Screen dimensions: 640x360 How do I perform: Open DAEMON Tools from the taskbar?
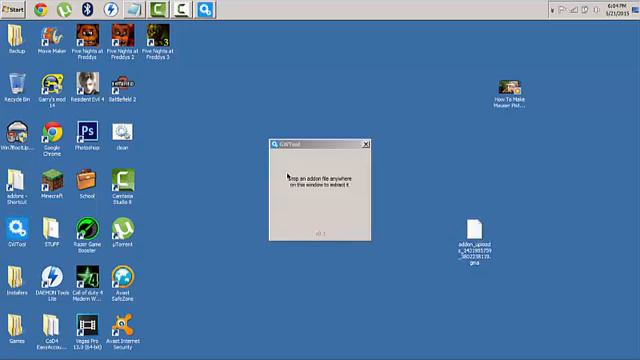coord(111,9)
